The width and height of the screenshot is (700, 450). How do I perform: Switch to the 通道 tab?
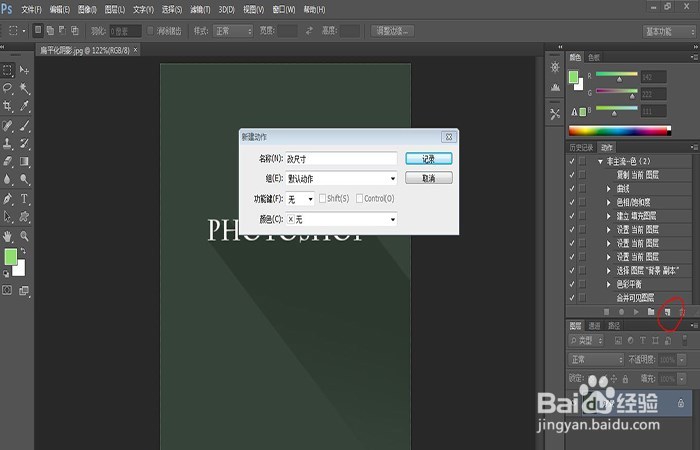pyautogui.click(x=595, y=325)
